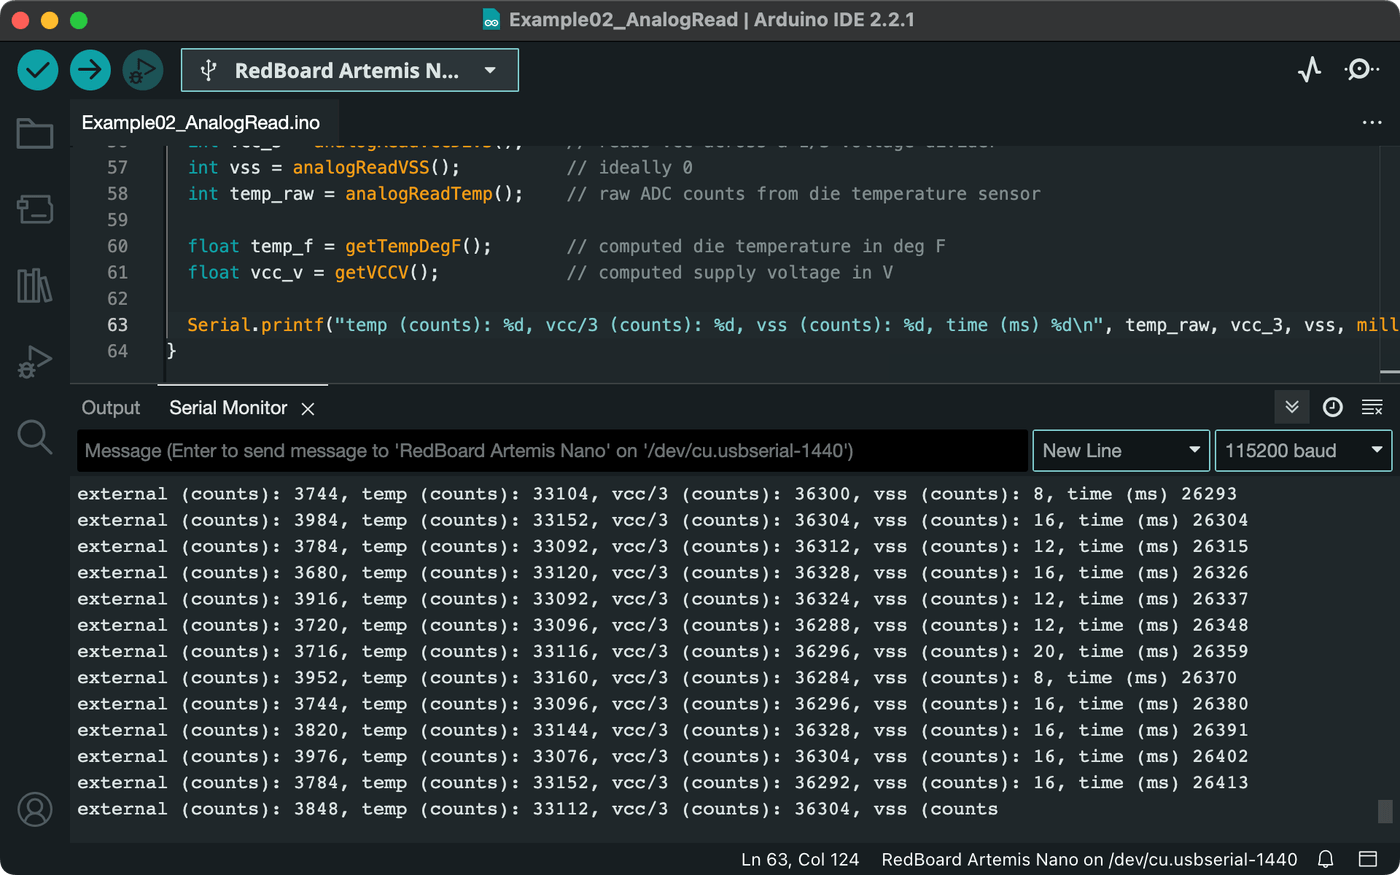The image size is (1400, 875).
Task: Open the Sketchbook folder sidebar icon
Action: pos(35,133)
